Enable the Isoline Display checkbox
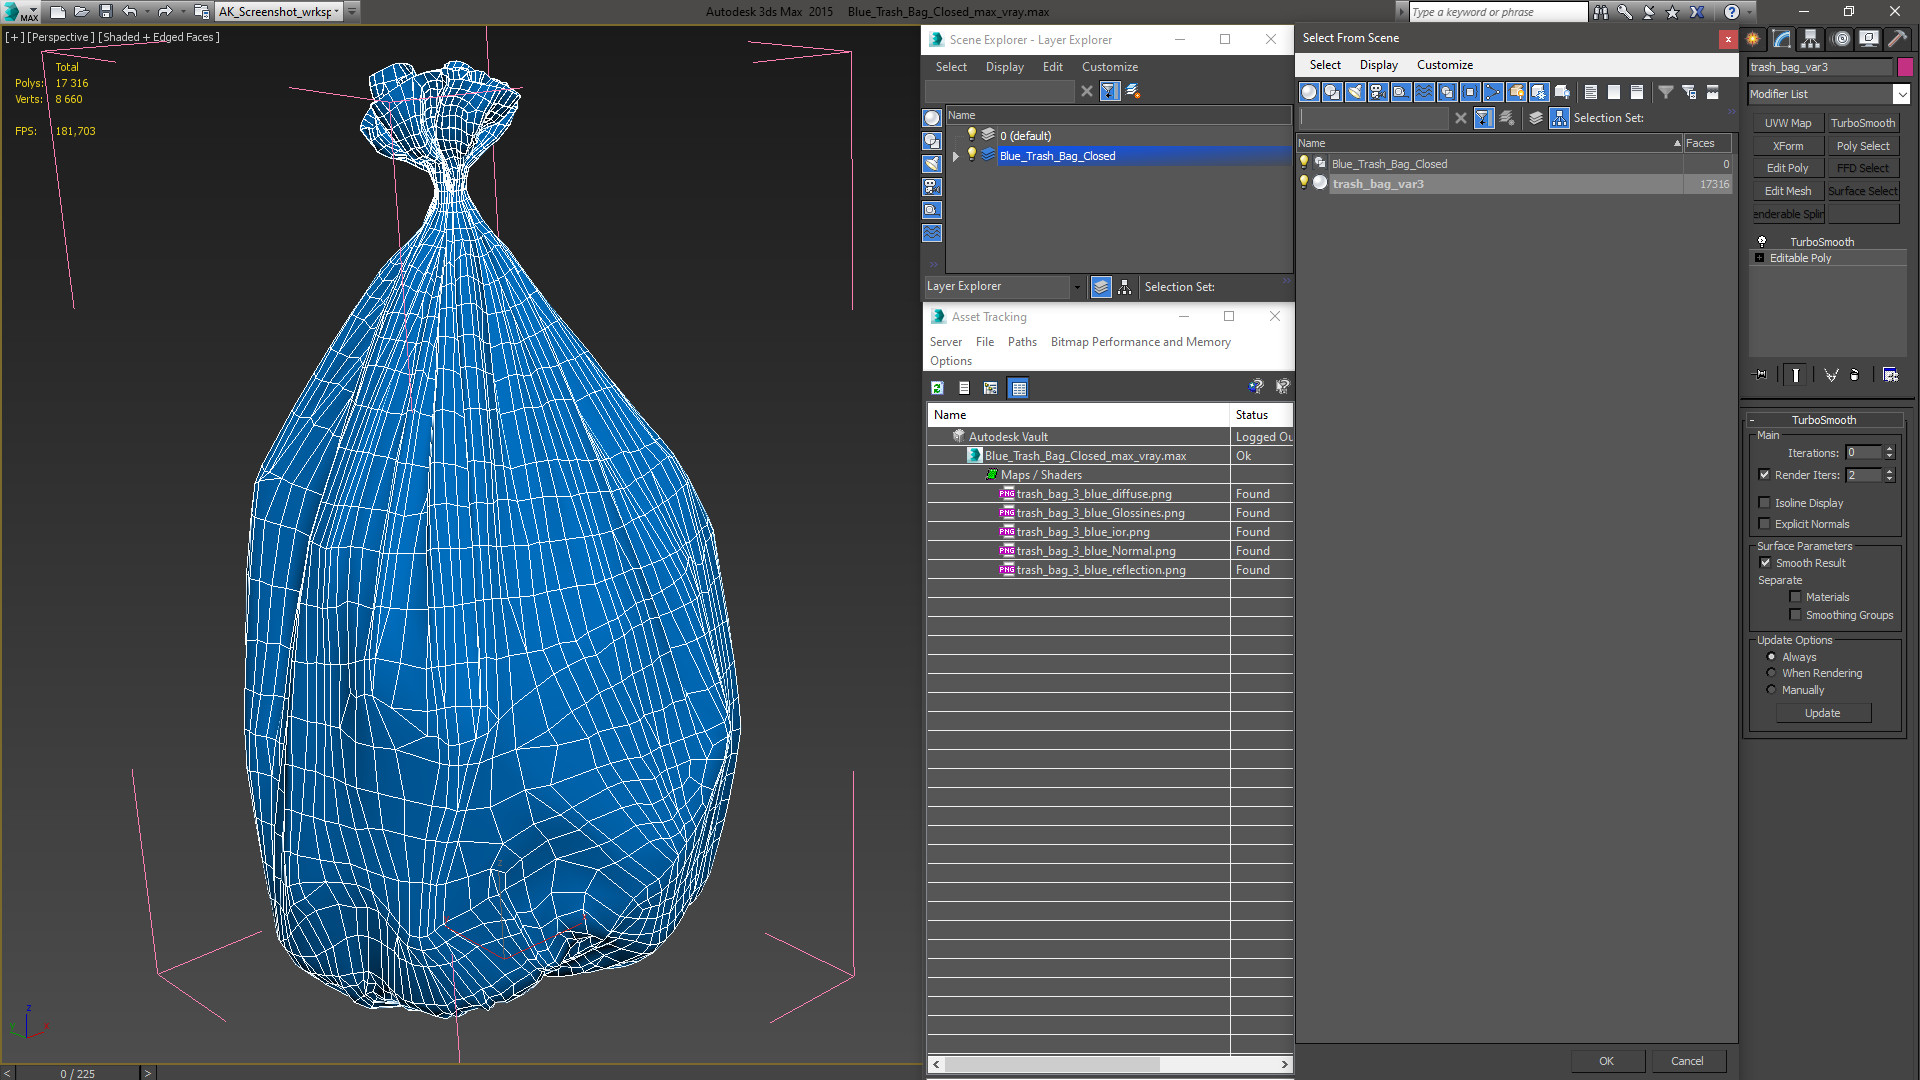1920x1080 pixels. 1765,503
